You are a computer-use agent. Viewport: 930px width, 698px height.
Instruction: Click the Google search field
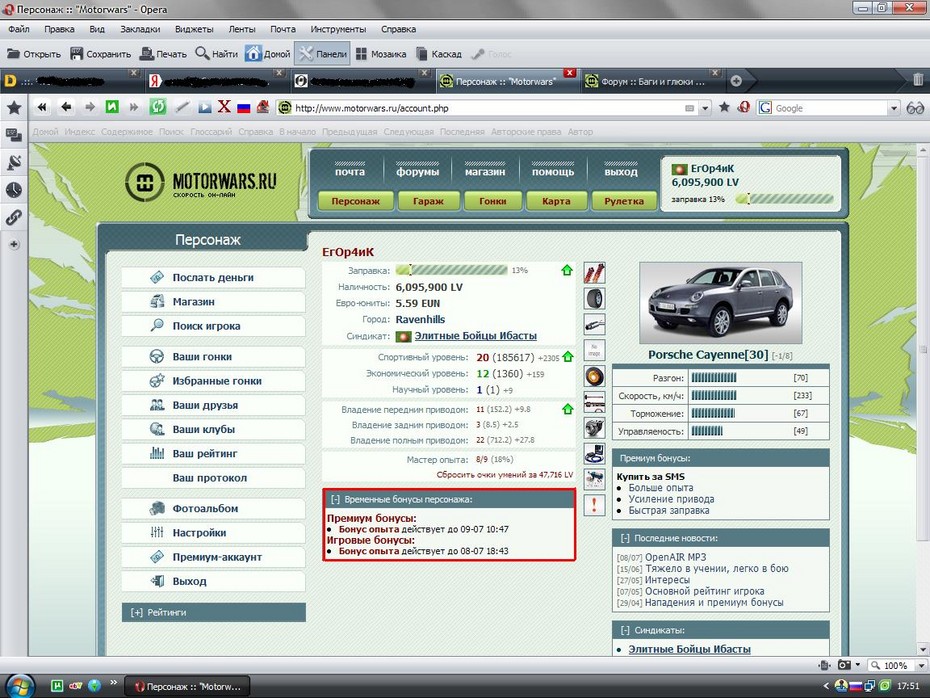tap(830, 108)
